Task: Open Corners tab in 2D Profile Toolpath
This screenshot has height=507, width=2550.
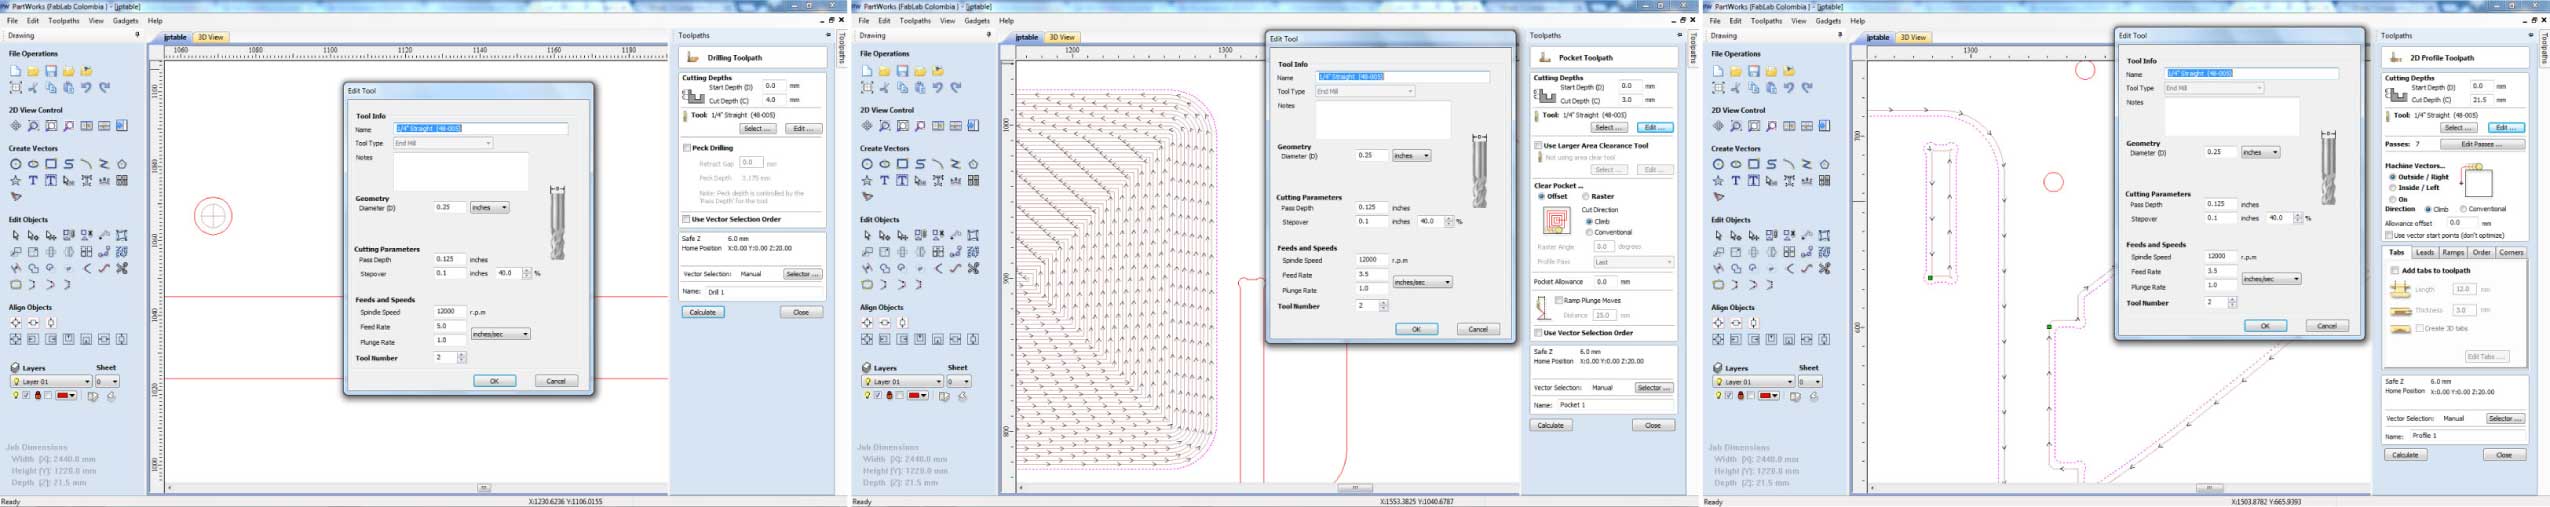Action: click(x=2511, y=253)
